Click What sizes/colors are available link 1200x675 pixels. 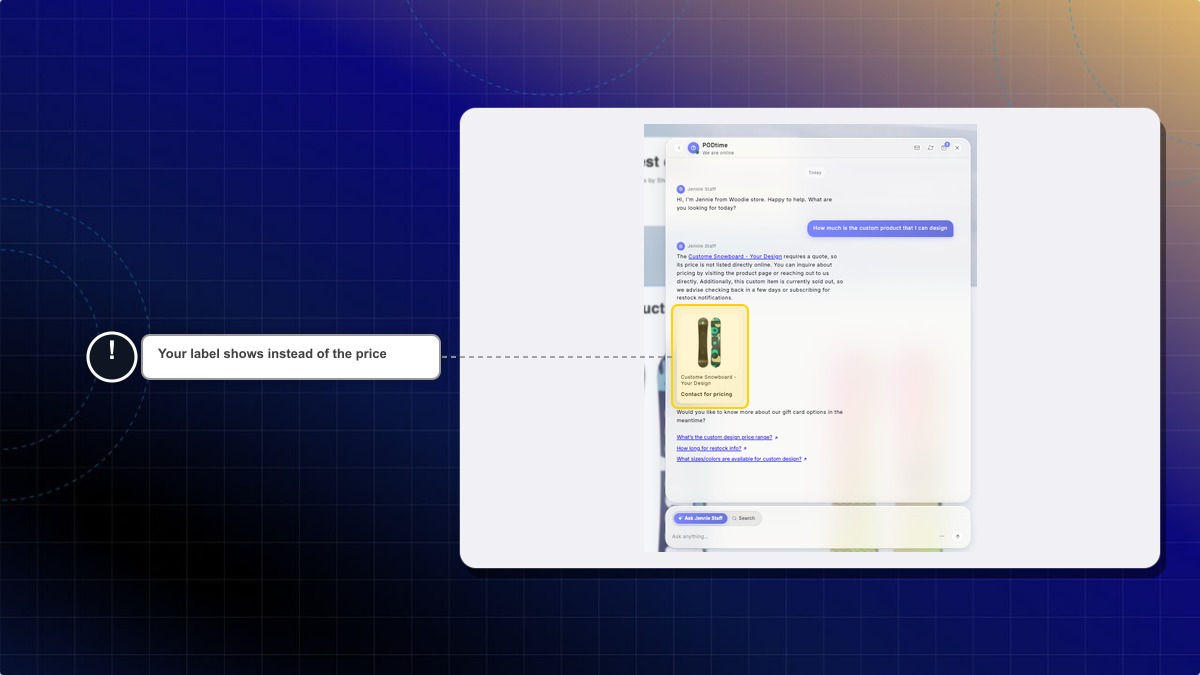741,459
